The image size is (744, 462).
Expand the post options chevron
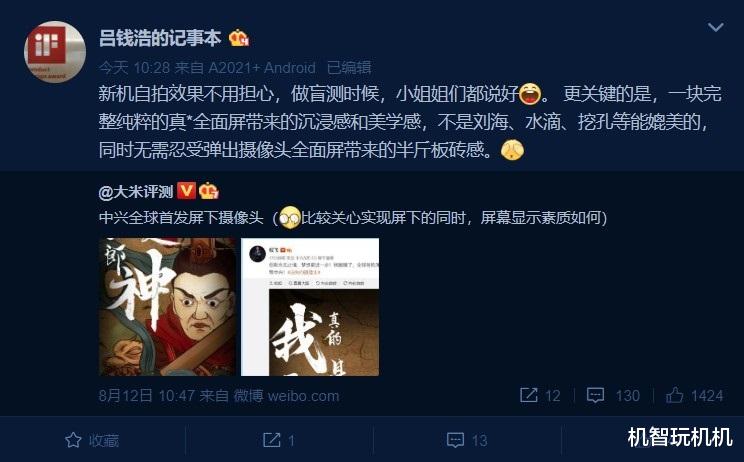point(716,27)
